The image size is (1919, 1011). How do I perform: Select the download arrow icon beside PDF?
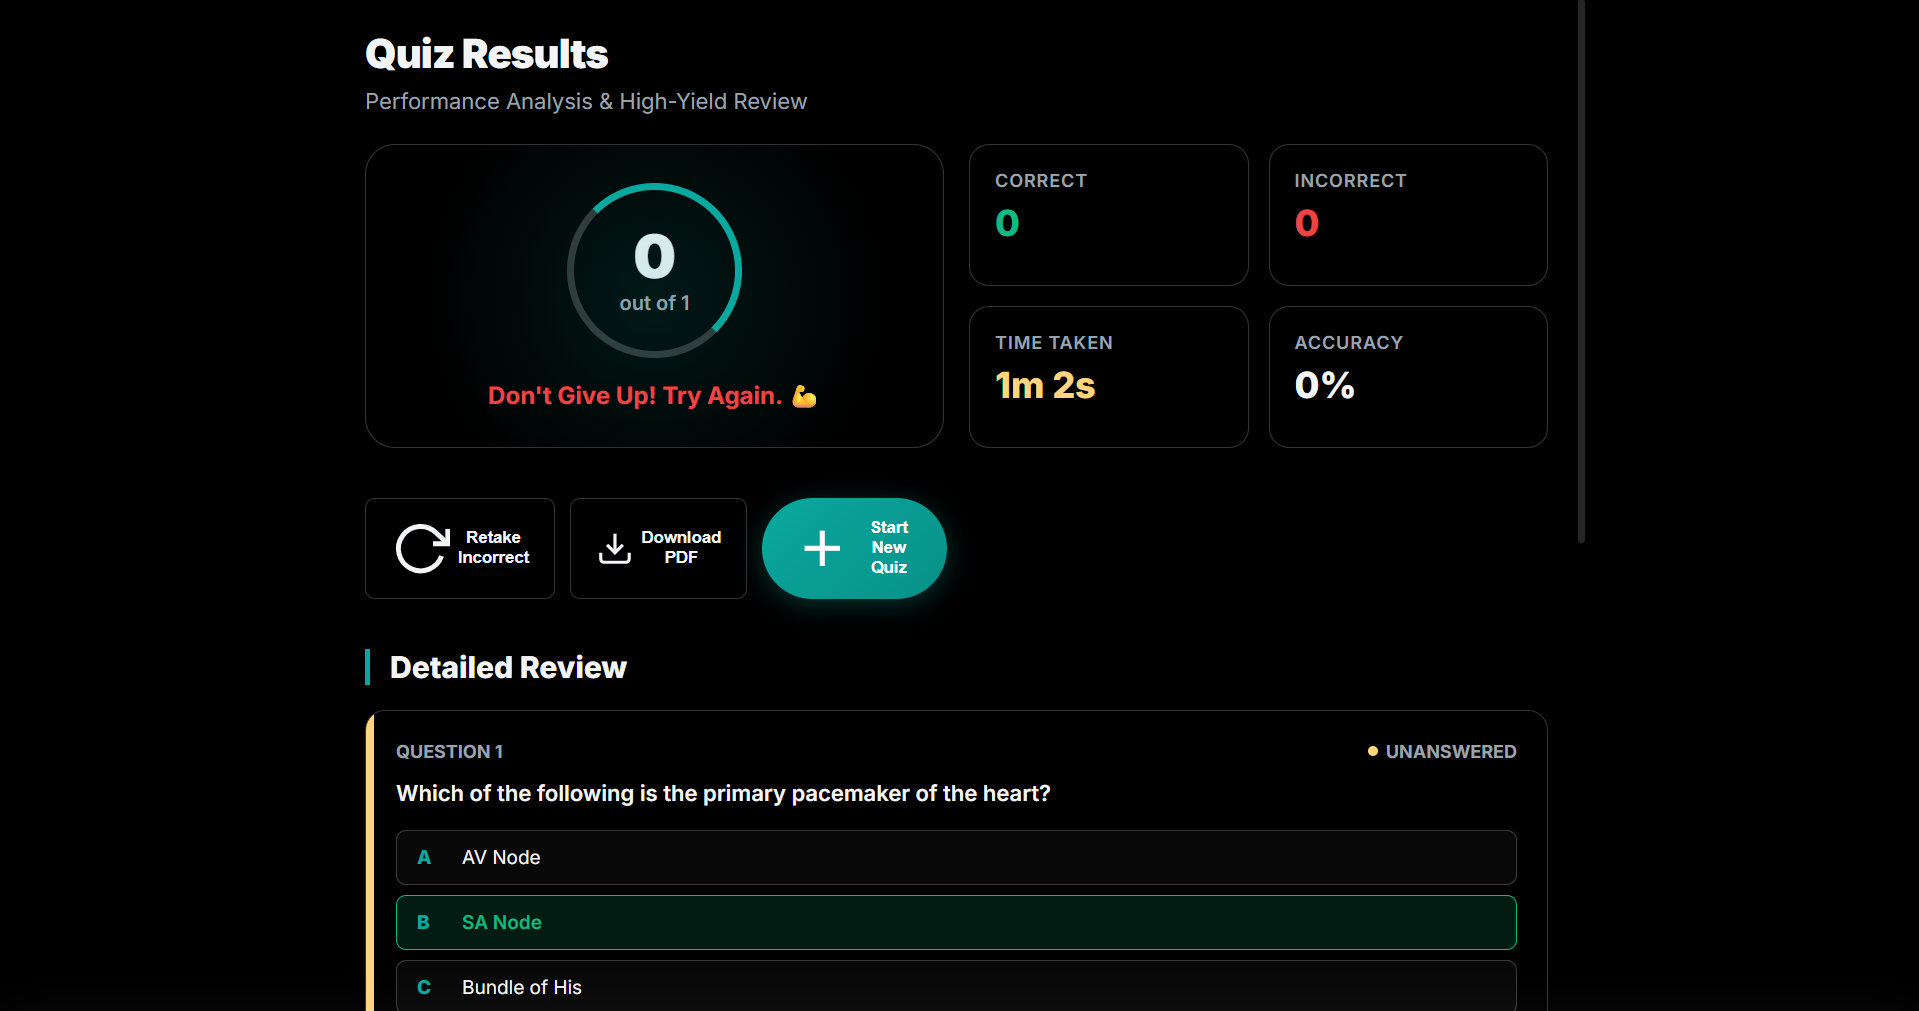(x=614, y=548)
